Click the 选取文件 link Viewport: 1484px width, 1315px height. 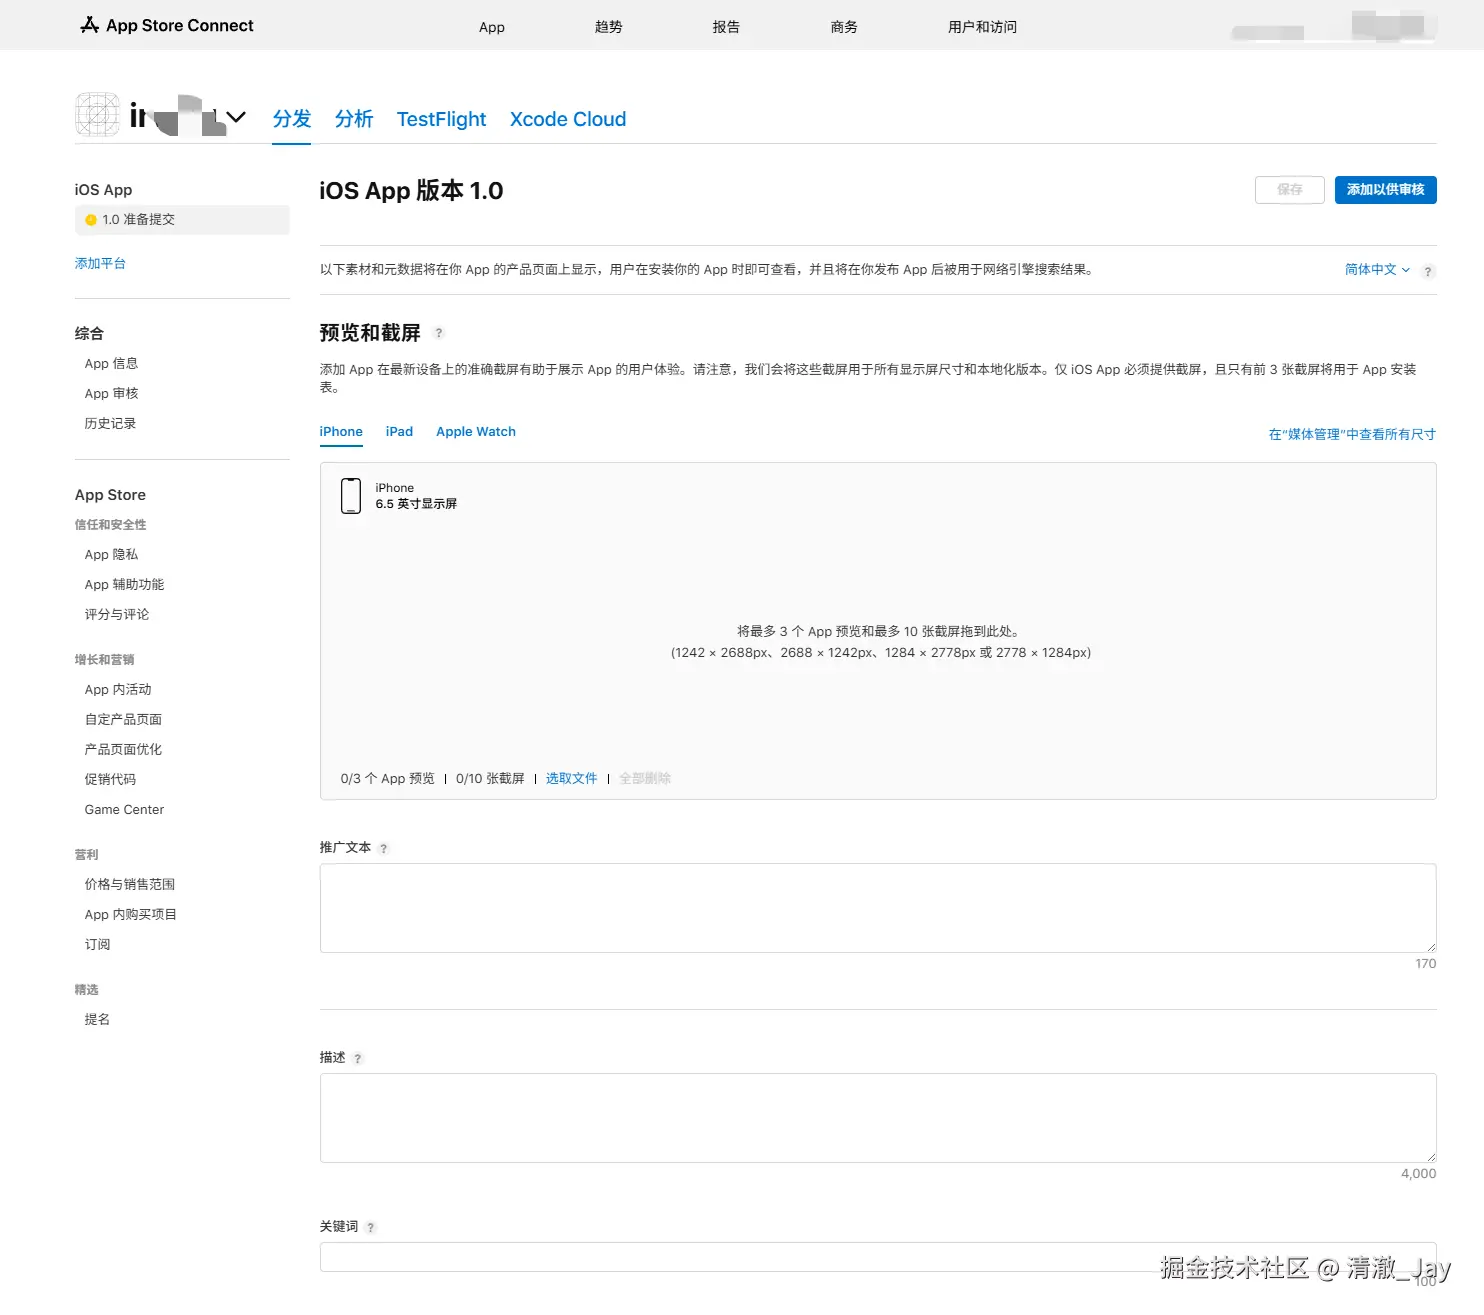point(572,779)
